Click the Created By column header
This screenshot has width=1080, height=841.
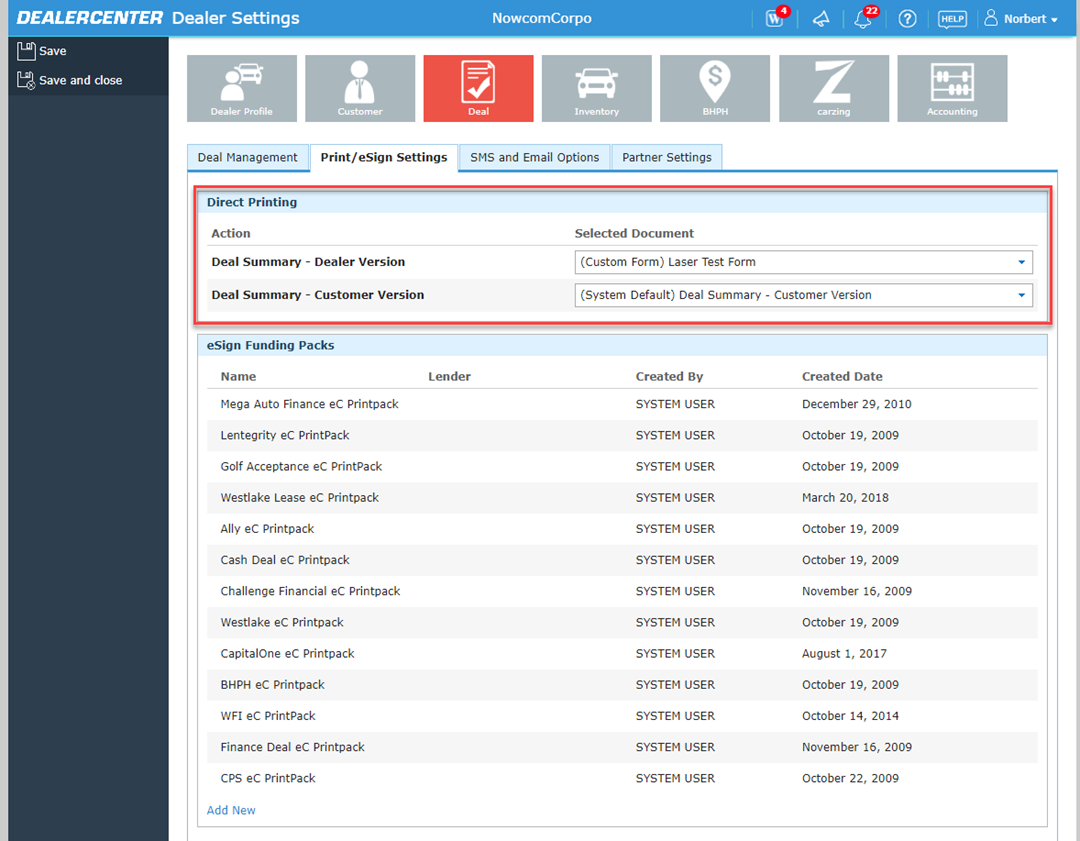coord(669,377)
